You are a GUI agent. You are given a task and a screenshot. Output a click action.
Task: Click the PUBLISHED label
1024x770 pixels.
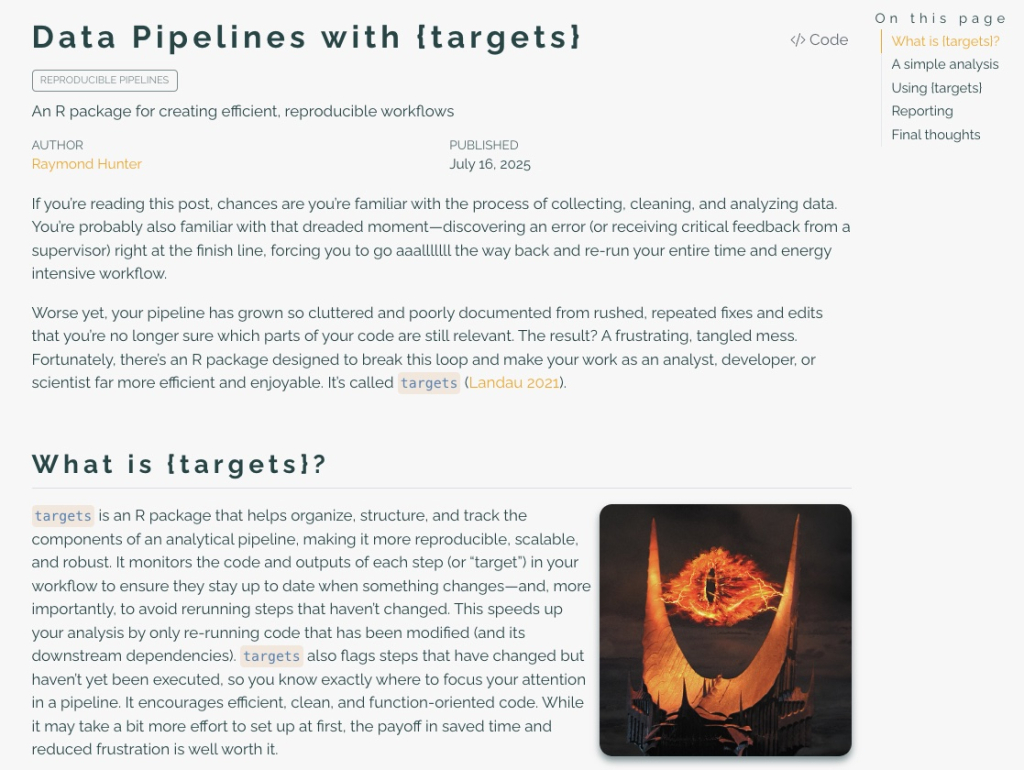tap(484, 145)
